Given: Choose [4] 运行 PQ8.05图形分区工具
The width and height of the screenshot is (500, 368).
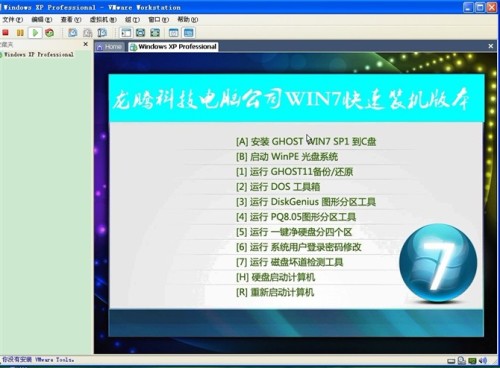Looking at the screenshot, I should click(296, 217).
